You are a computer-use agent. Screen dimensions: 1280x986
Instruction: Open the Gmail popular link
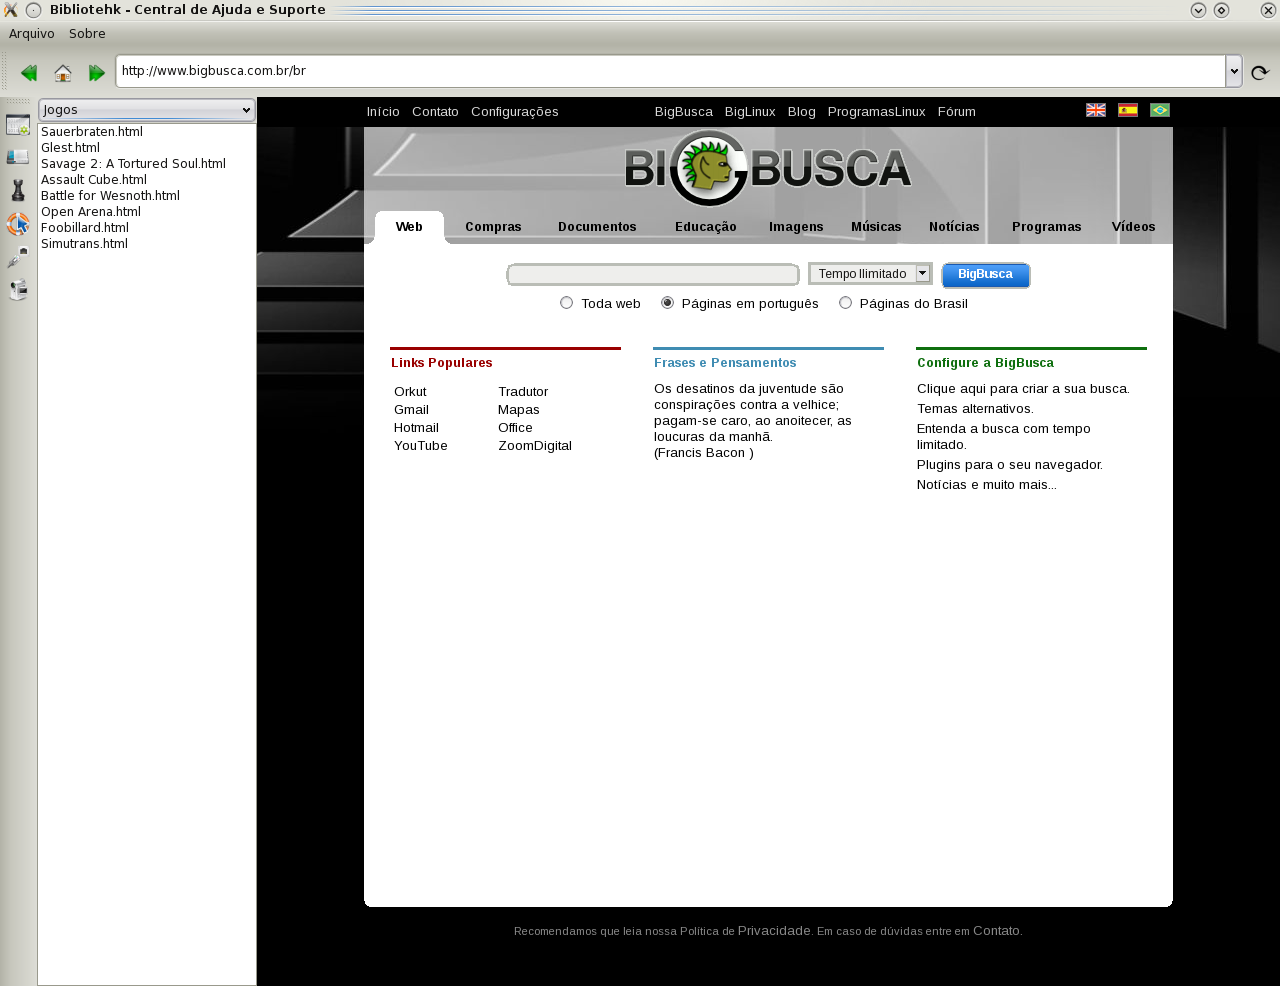pos(411,410)
